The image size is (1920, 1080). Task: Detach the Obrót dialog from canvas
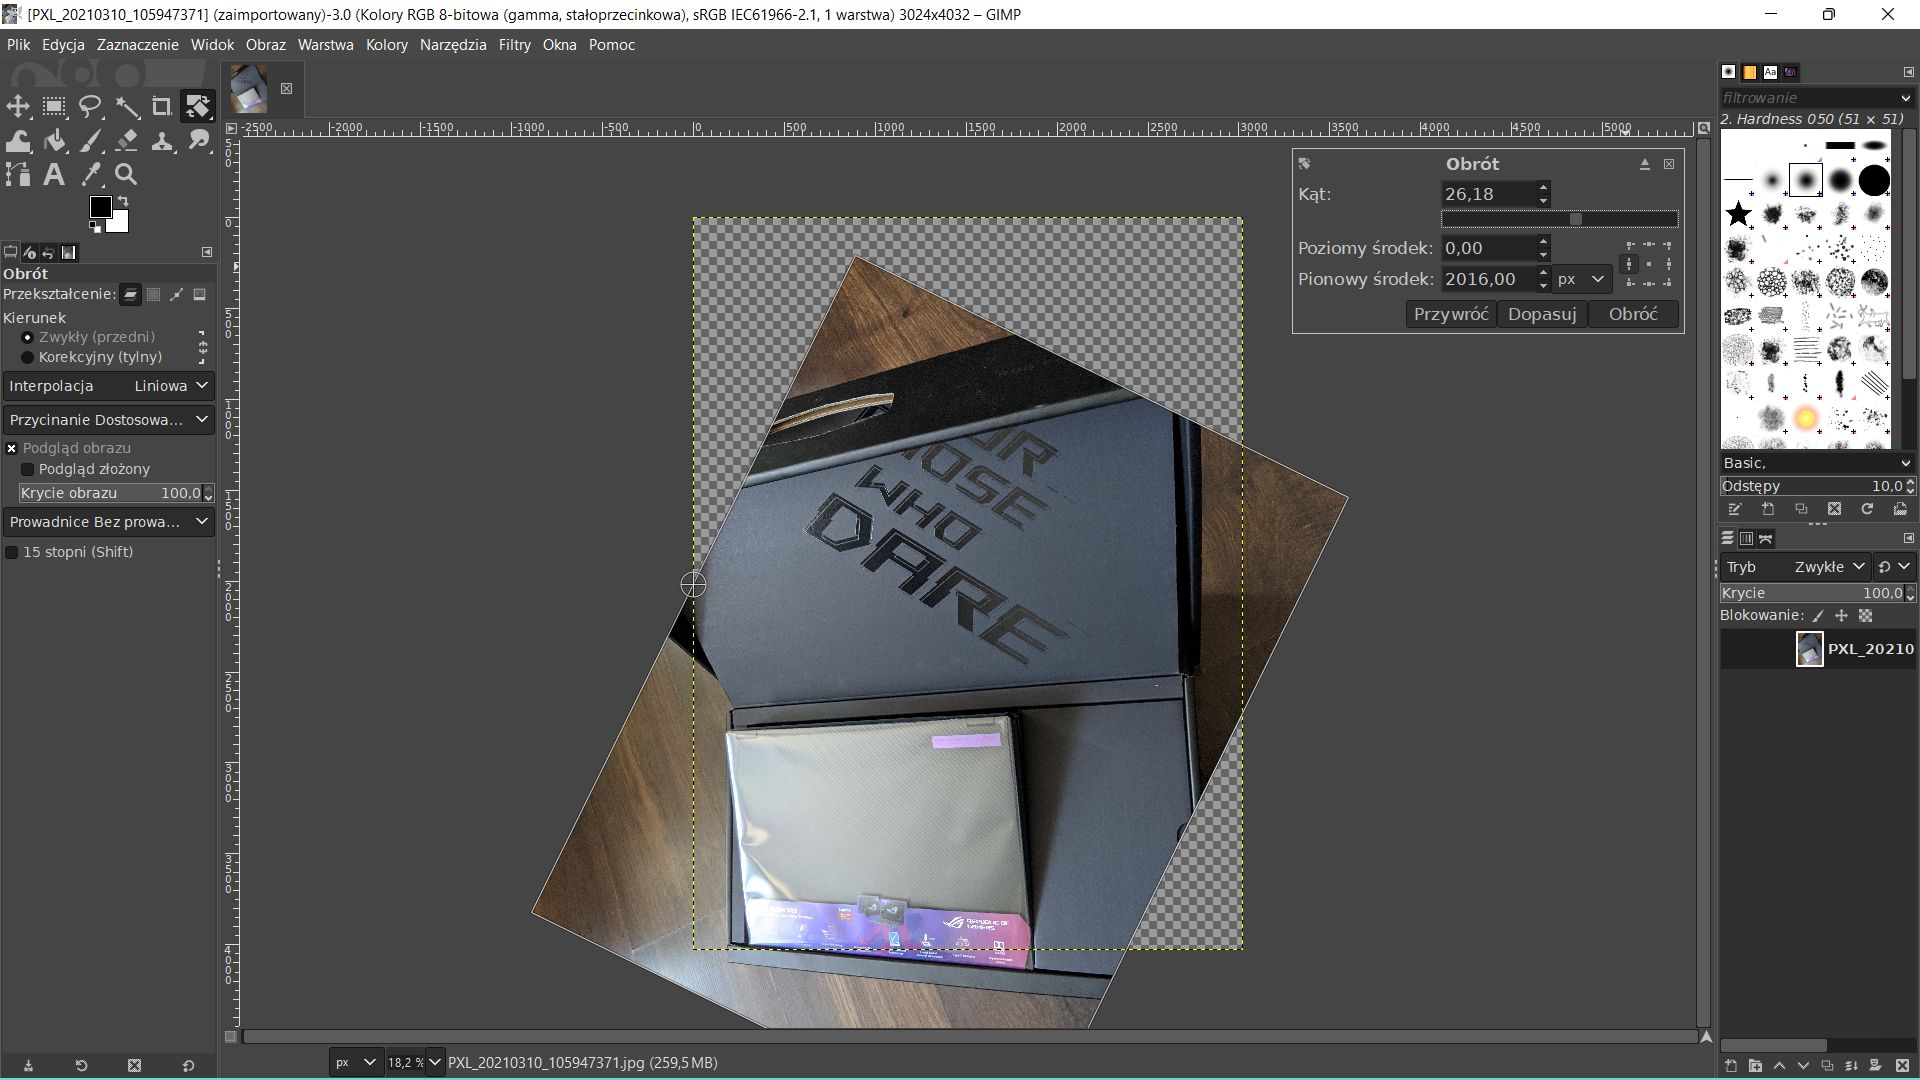coord(1645,164)
